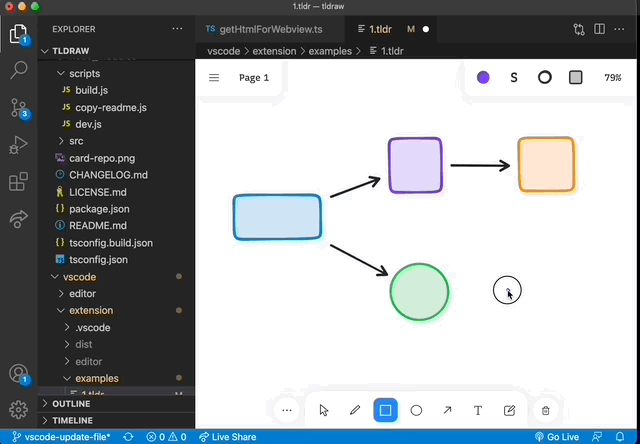This screenshot has height=444, width=640.
Task: Select the tldraw Rectangle tool
Action: click(x=385, y=410)
